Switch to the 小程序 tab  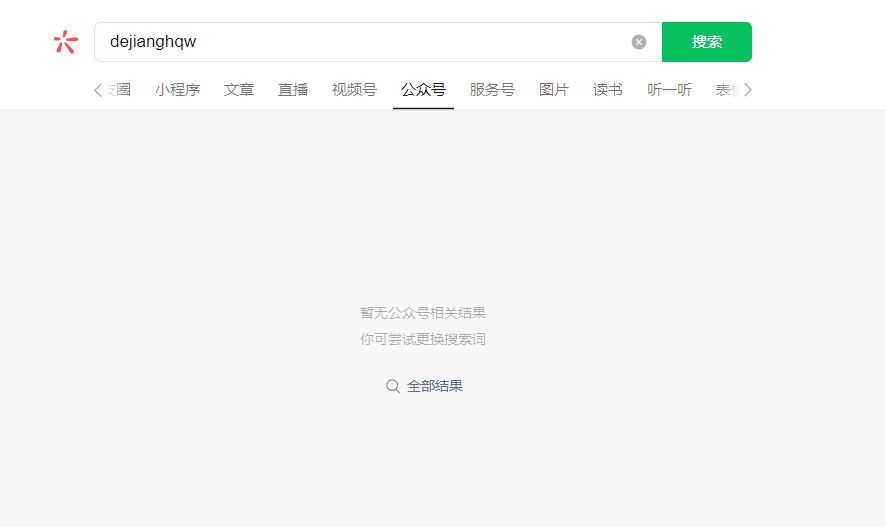click(177, 90)
